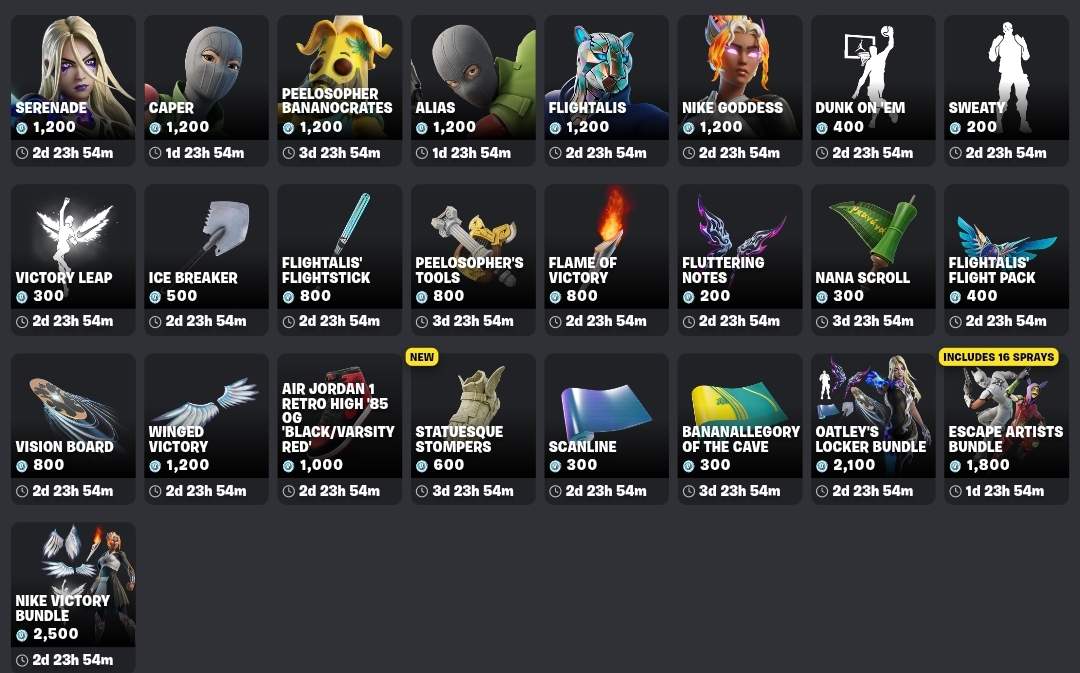Open Oatley's Locker Bundle card
Screen dimensions: 1080x673
click(x=873, y=429)
